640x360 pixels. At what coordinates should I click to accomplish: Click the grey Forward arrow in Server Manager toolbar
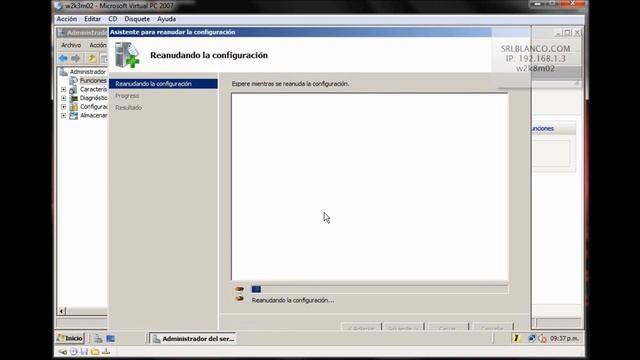tap(76, 58)
